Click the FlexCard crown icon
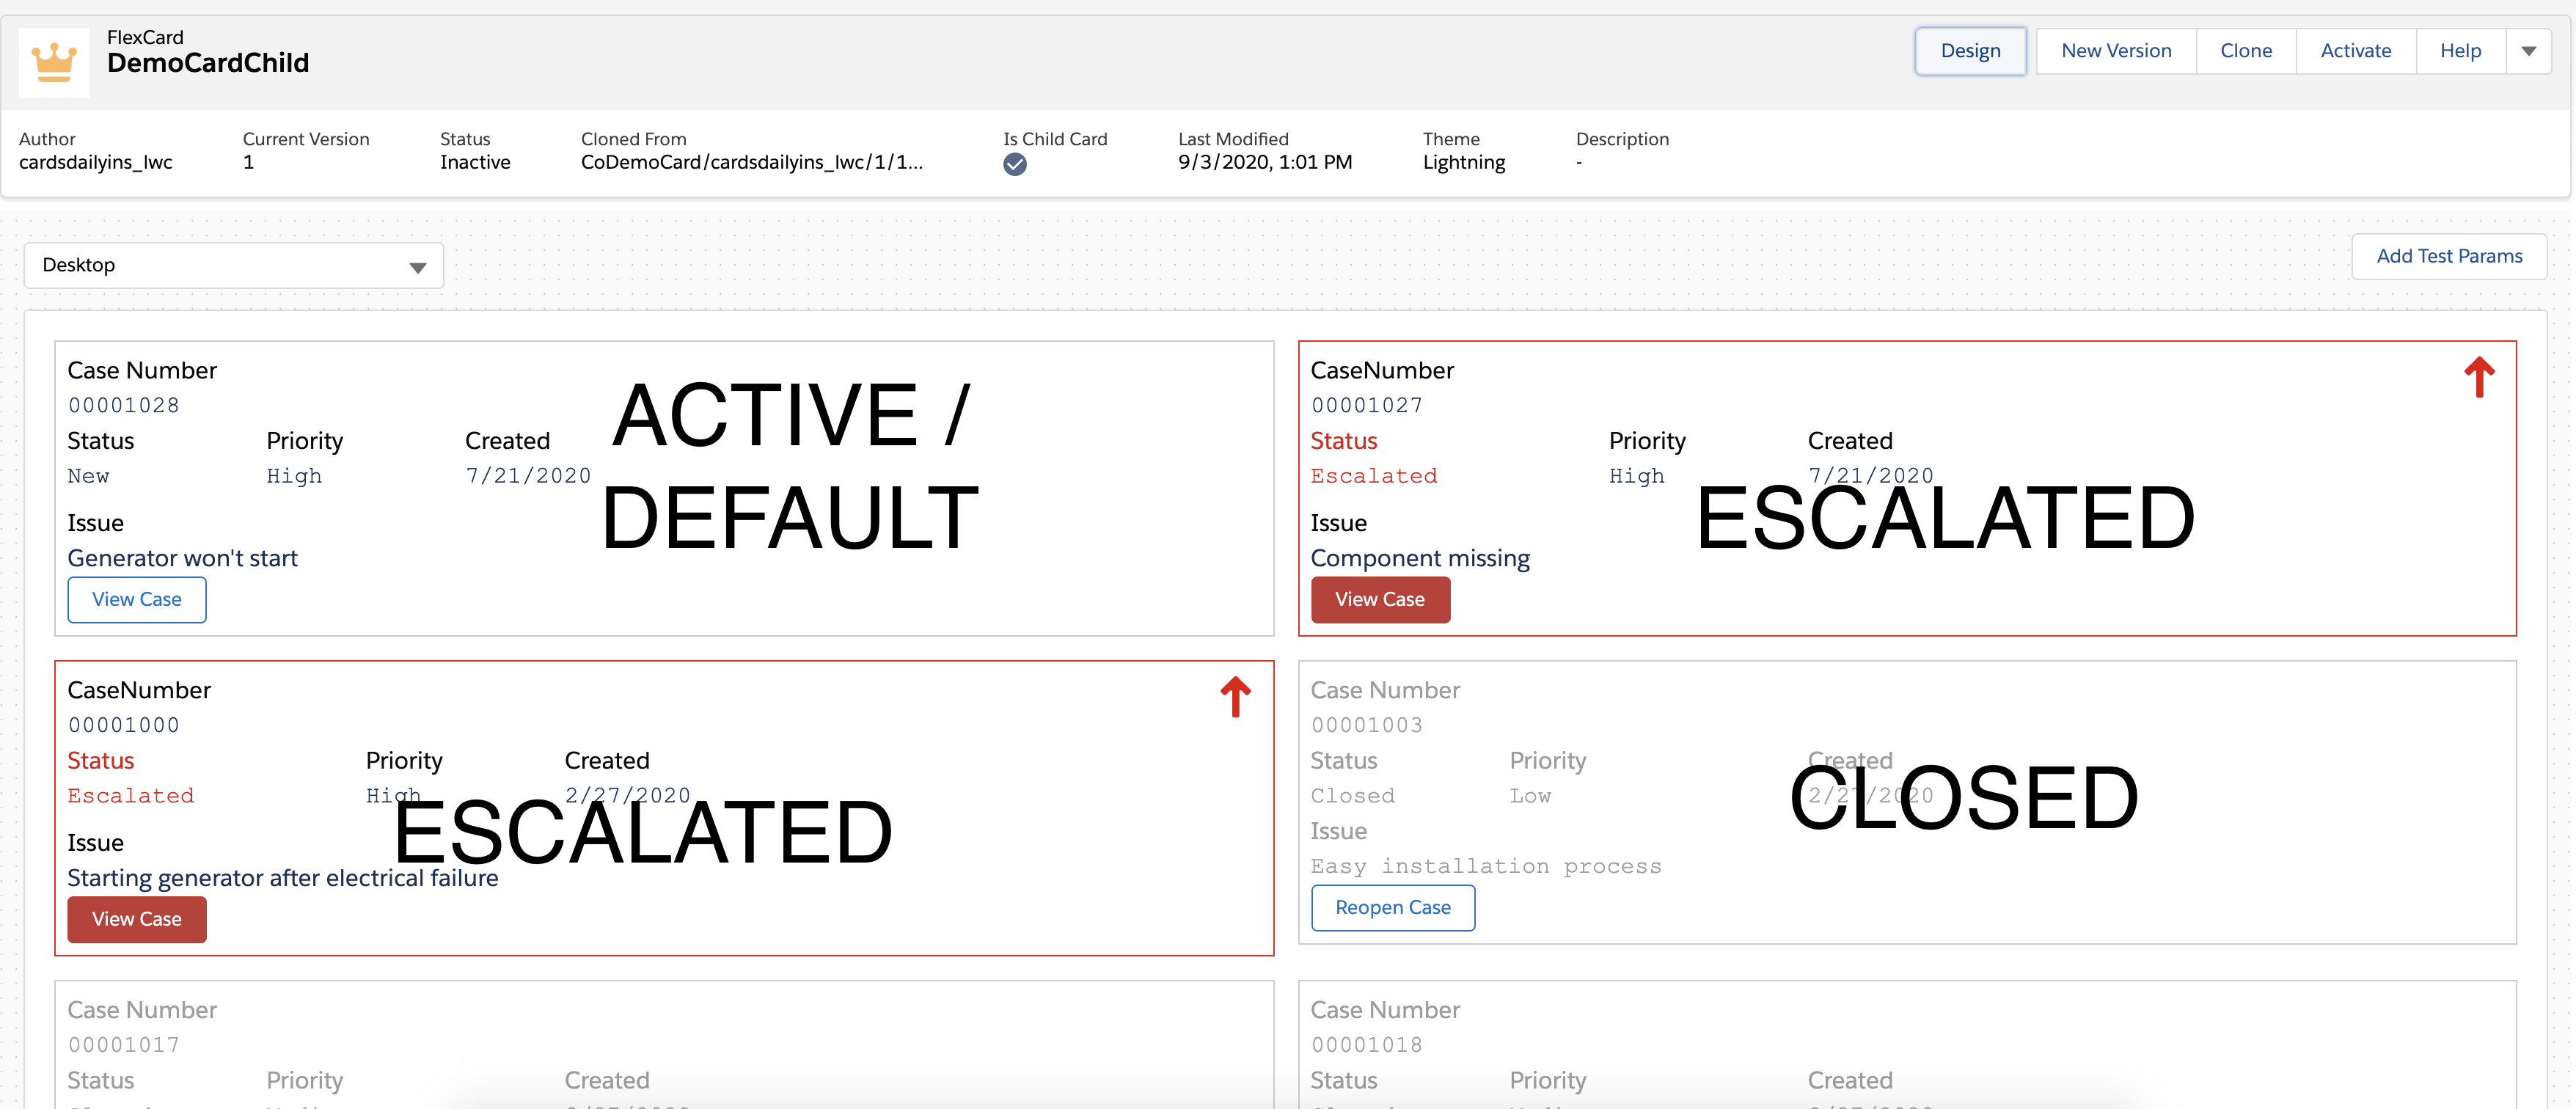The width and height of the screenshot is (2576, 1109). coord(54,62)
